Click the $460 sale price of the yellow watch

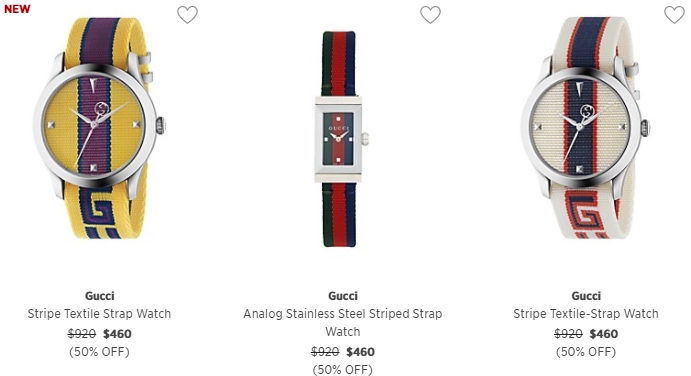(x=117, y=334)
